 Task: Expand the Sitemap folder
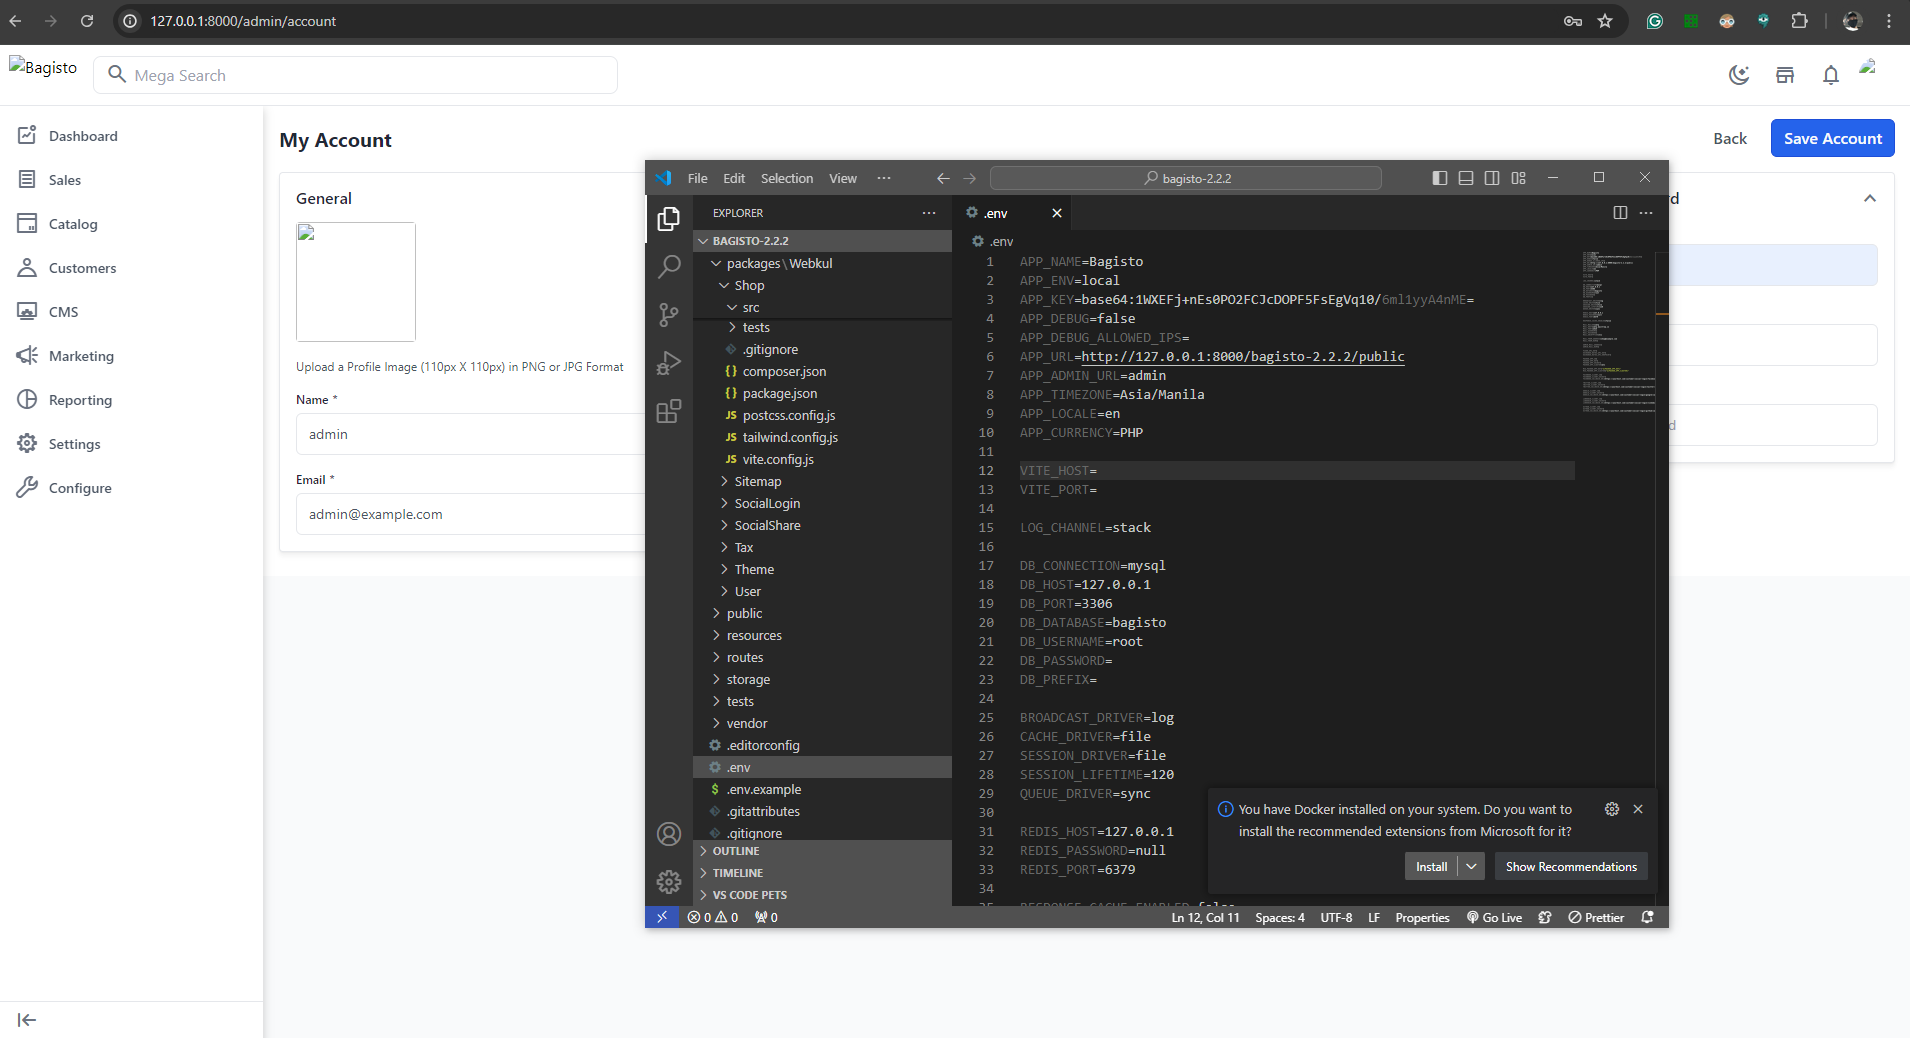coord(822,481)
